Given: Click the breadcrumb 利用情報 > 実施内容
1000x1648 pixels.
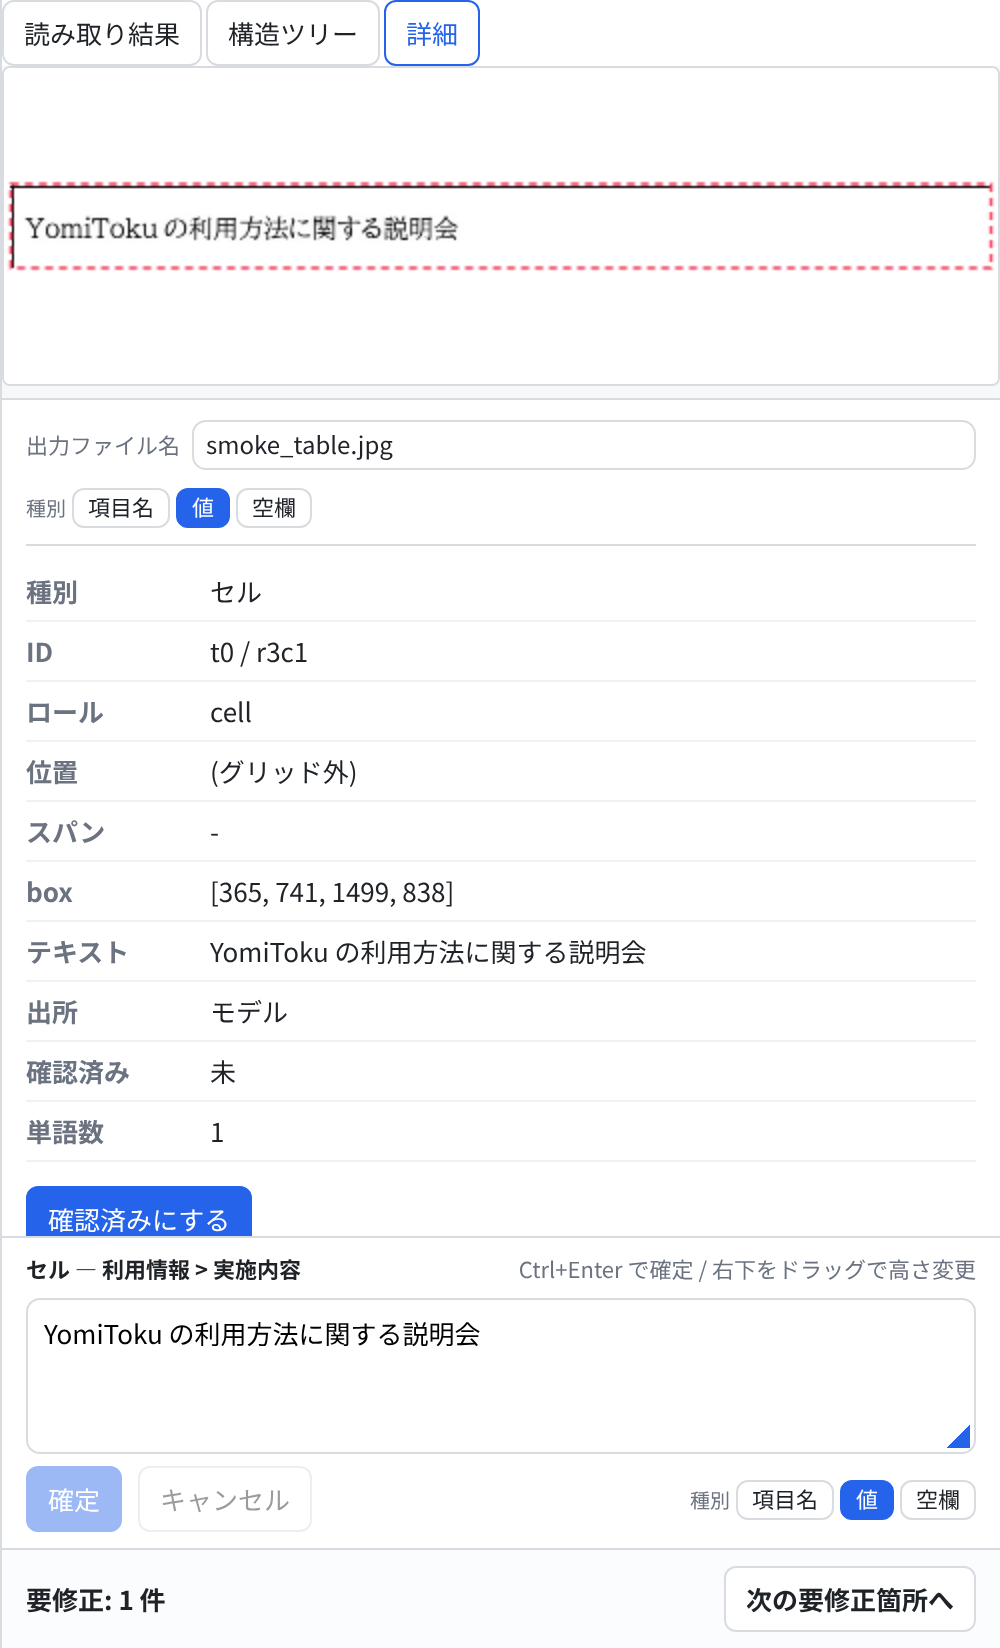Looking at the screenshot, I should [201, 1270].
